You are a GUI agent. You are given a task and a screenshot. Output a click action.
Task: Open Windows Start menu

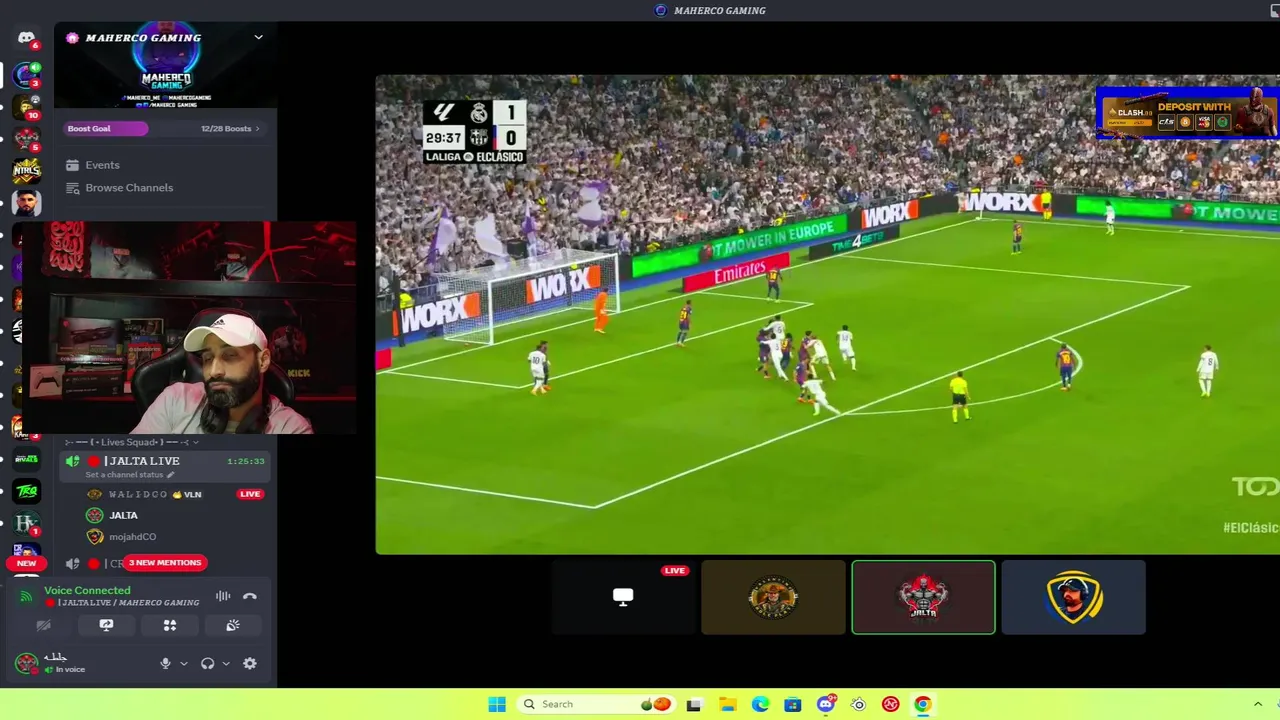496,704
